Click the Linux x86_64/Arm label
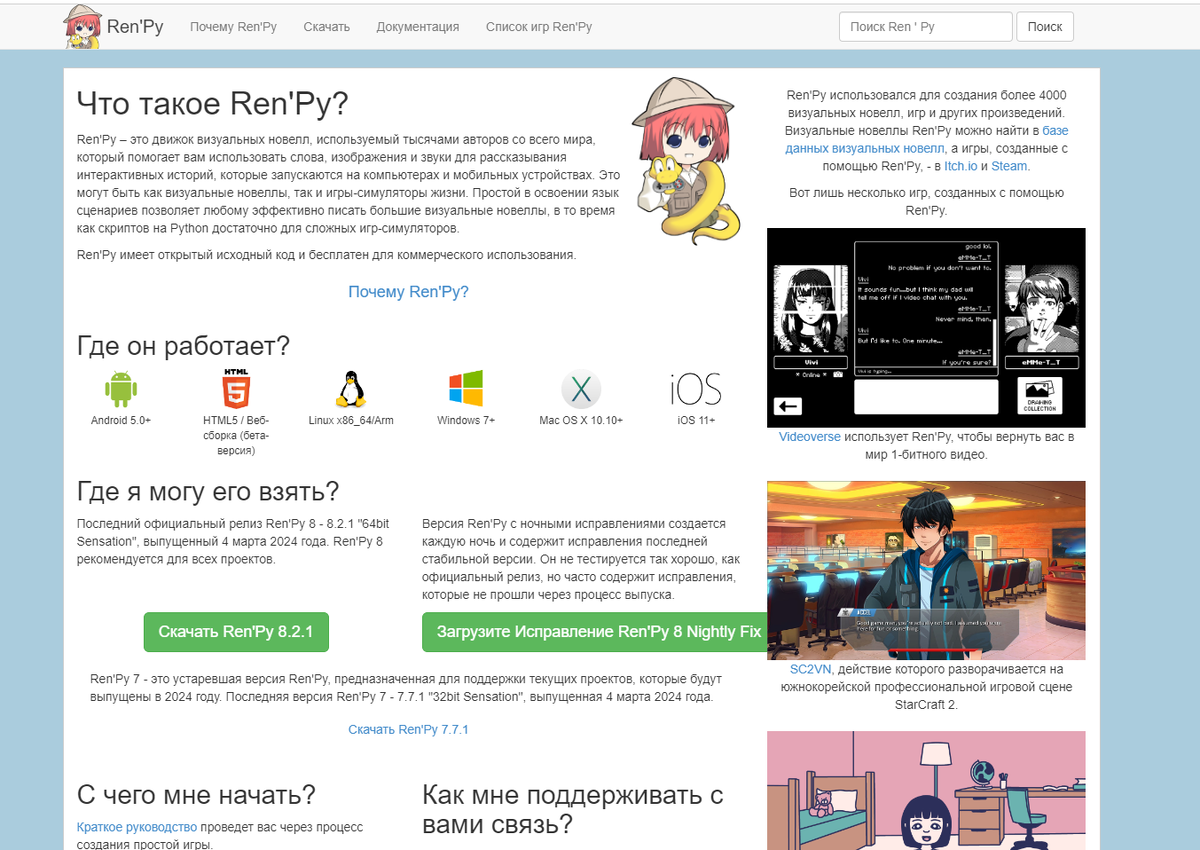Viewport: 1200px width, 850px height. pos(351,421)
